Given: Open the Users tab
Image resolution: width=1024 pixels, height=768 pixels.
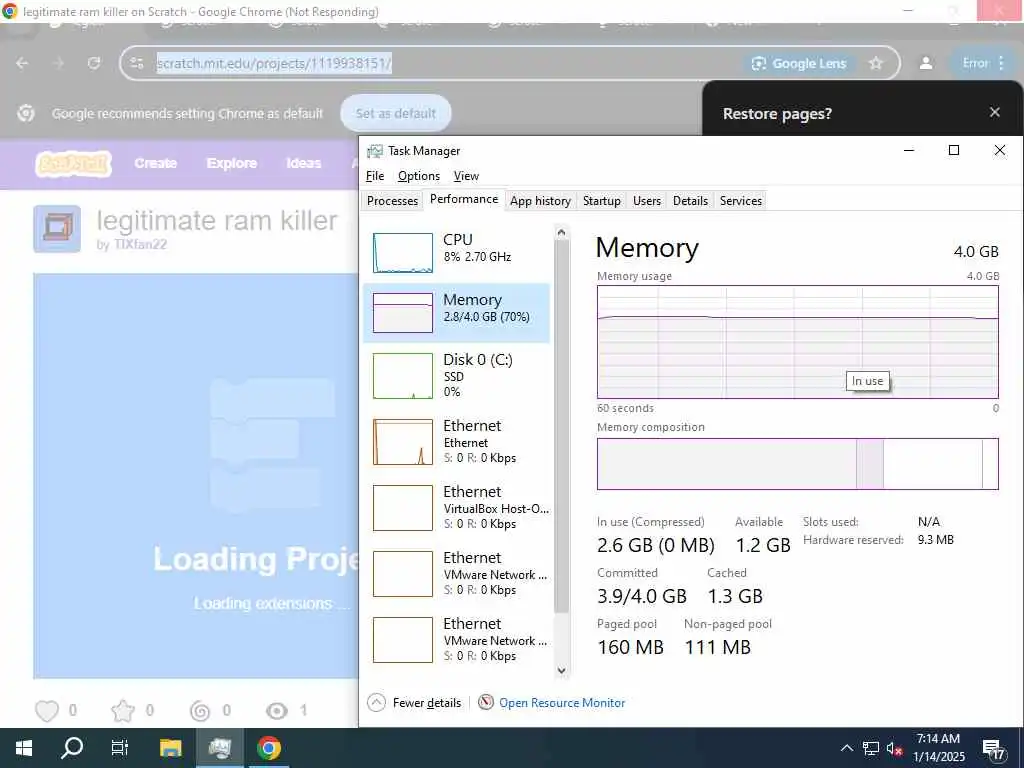Looking at the screenshot, I should [x=647, y=200].
